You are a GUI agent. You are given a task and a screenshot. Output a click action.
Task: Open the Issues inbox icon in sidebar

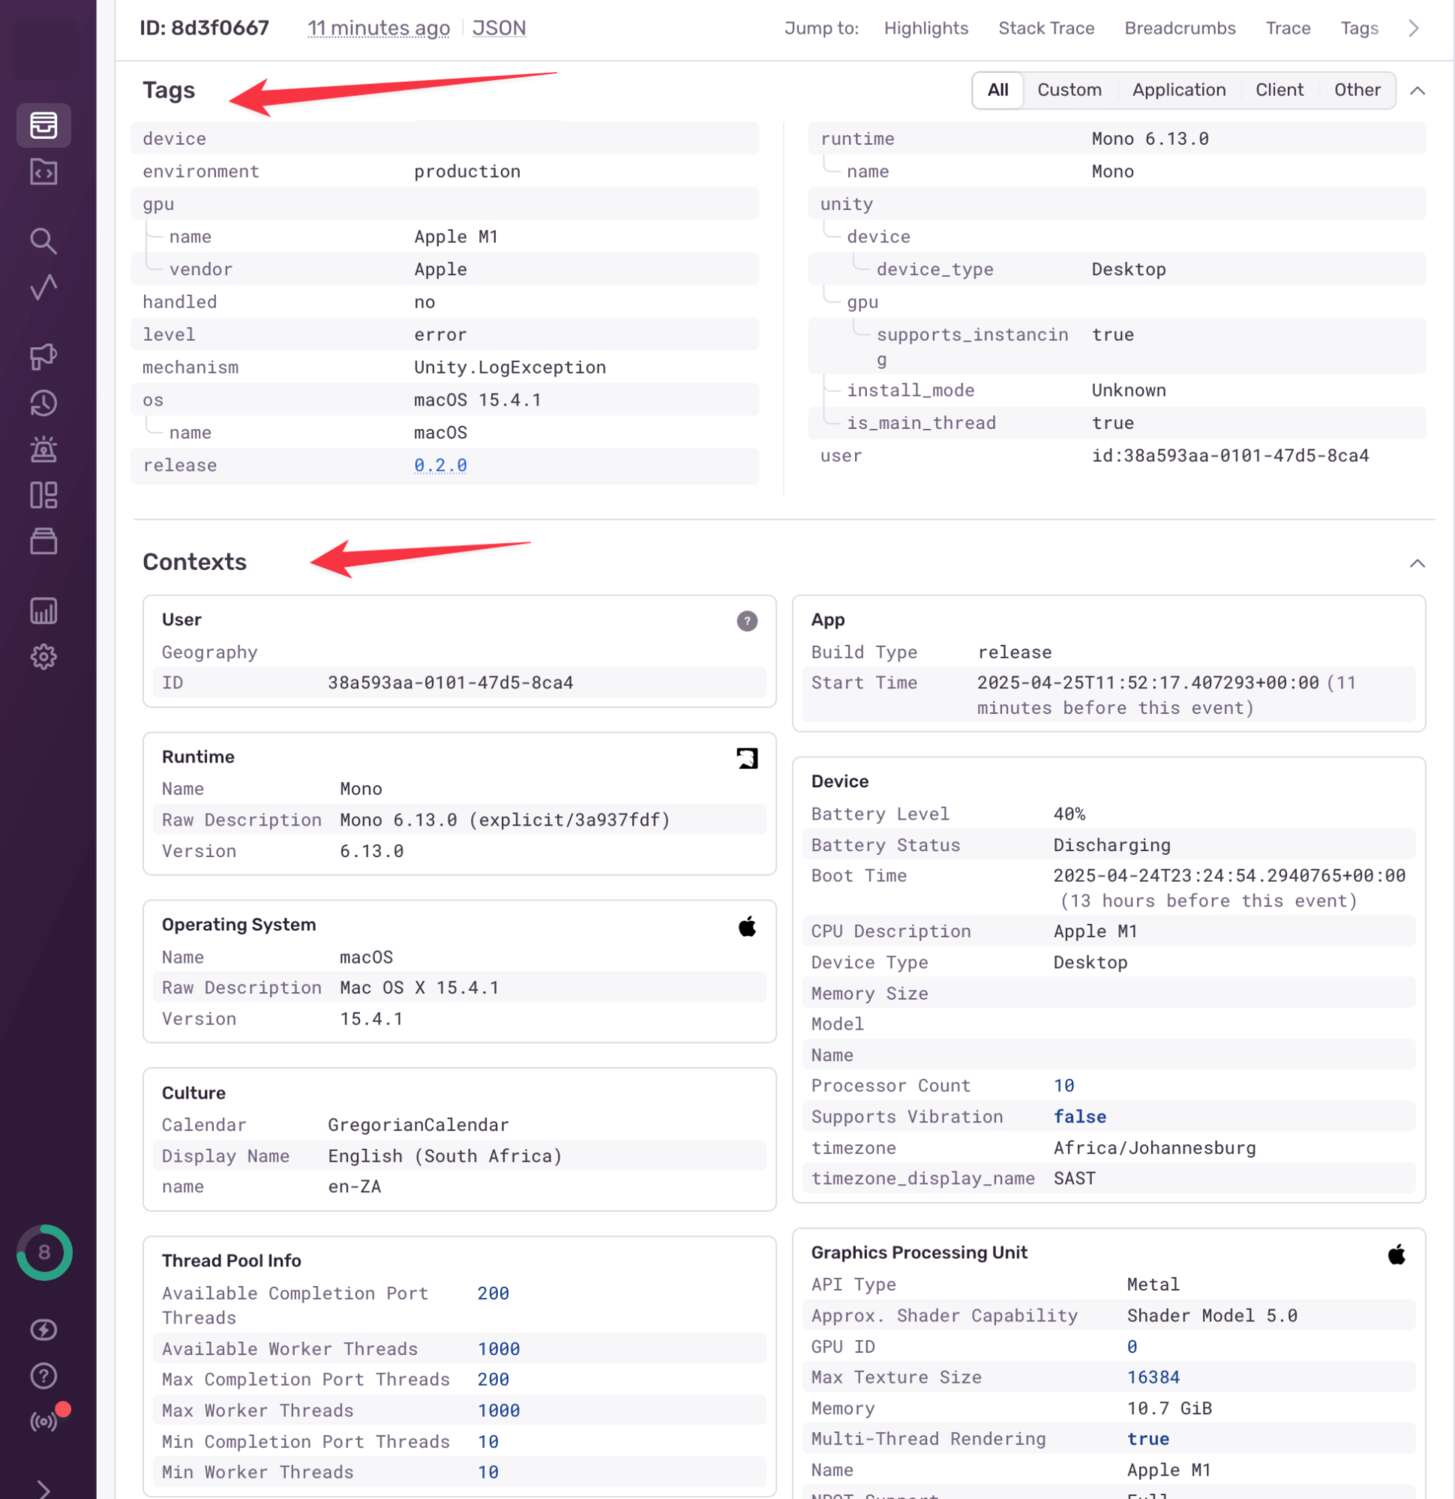[x=43, y=125]
